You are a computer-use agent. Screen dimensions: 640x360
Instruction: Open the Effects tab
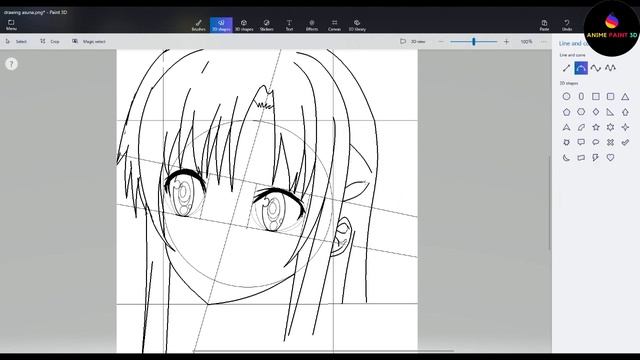312,25
